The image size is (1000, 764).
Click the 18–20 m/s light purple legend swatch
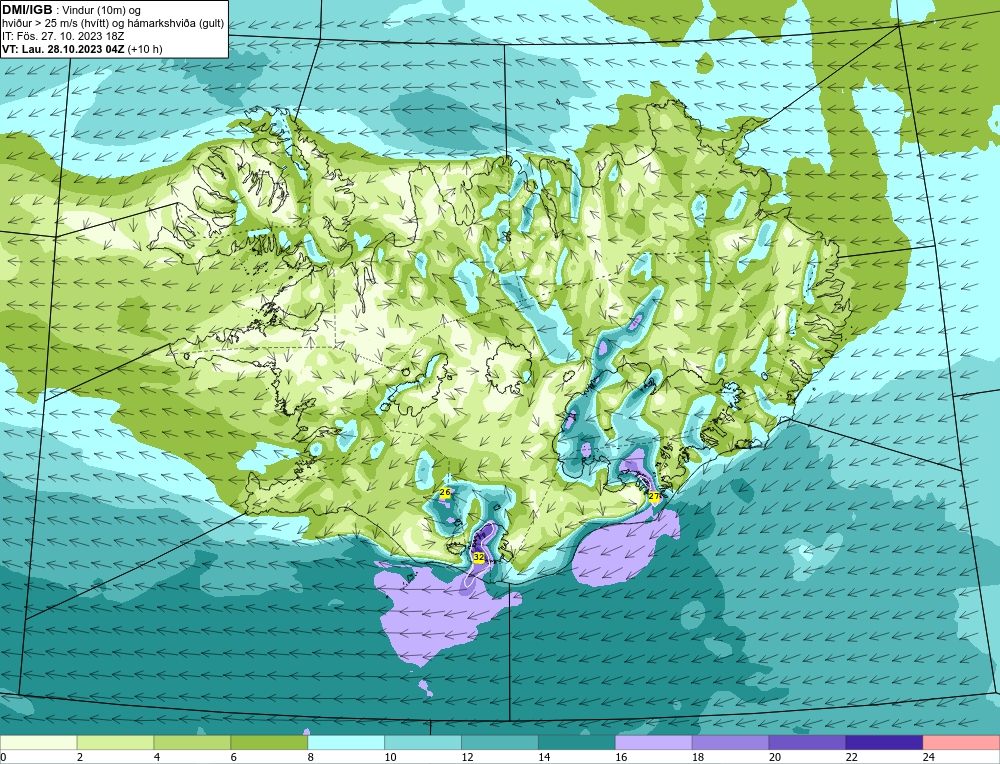click(730, 743)
